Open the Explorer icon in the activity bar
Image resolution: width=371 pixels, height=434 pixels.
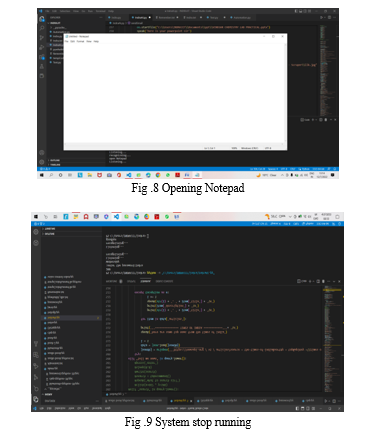pos(42,19)
